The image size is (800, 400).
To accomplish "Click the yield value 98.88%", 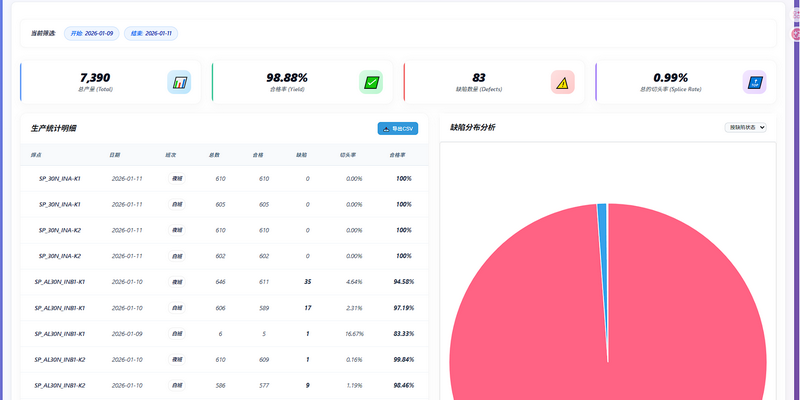I will [x=287, y=78].
